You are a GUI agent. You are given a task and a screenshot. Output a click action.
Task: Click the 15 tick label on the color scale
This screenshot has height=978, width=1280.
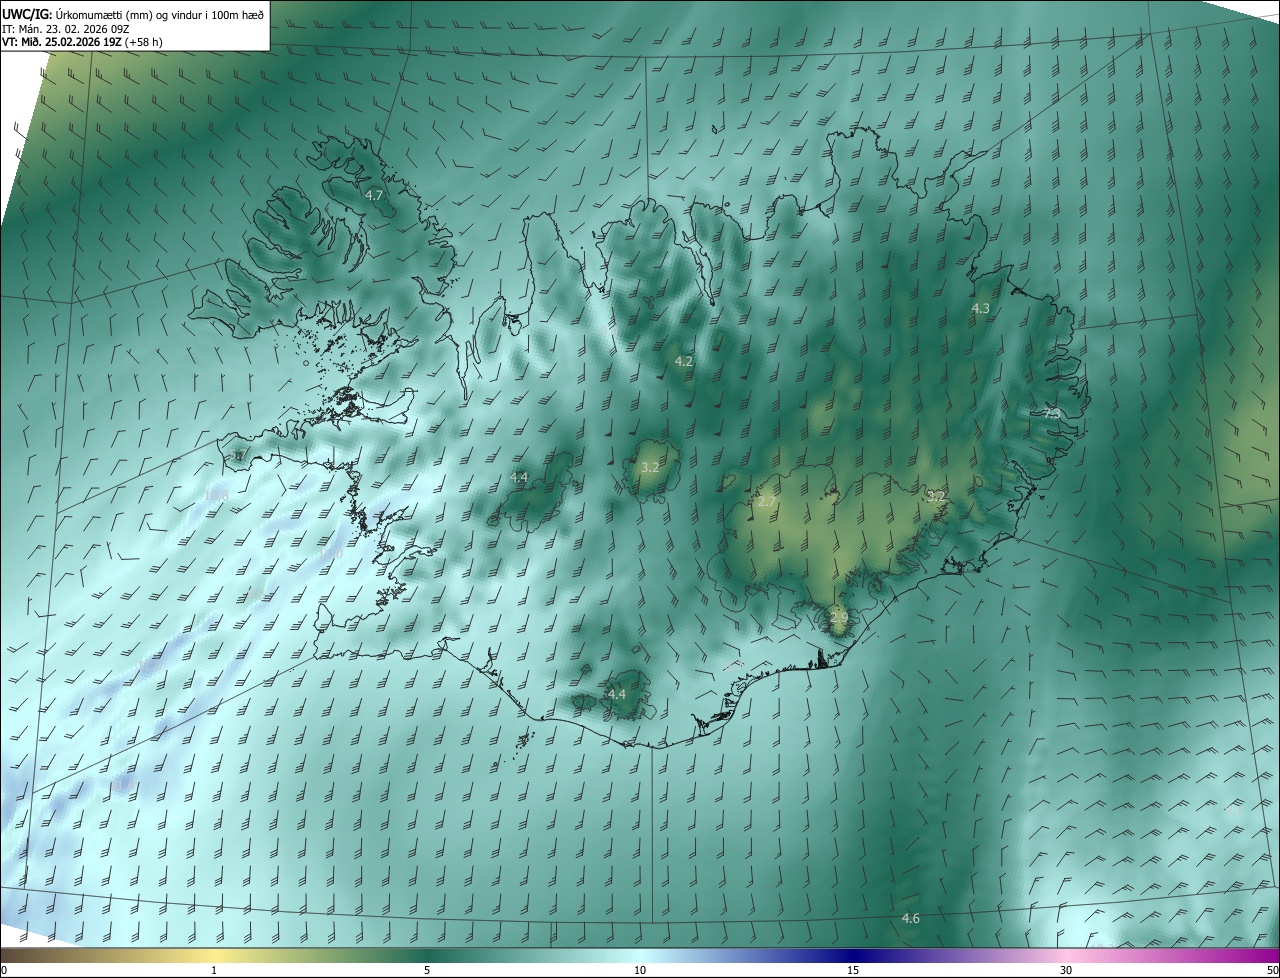point(853,970)
